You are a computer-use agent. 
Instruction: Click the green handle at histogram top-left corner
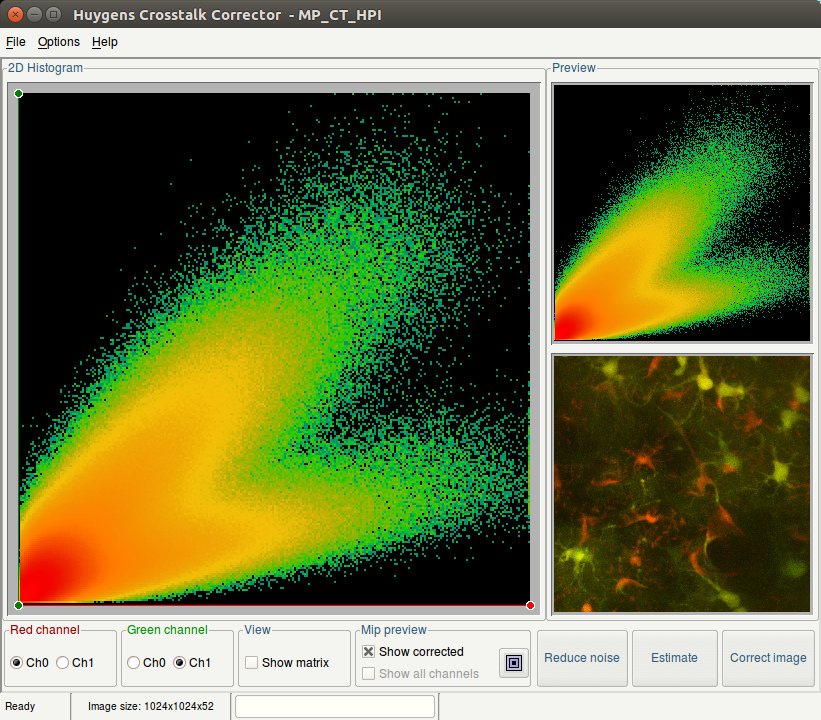[19, 94]
